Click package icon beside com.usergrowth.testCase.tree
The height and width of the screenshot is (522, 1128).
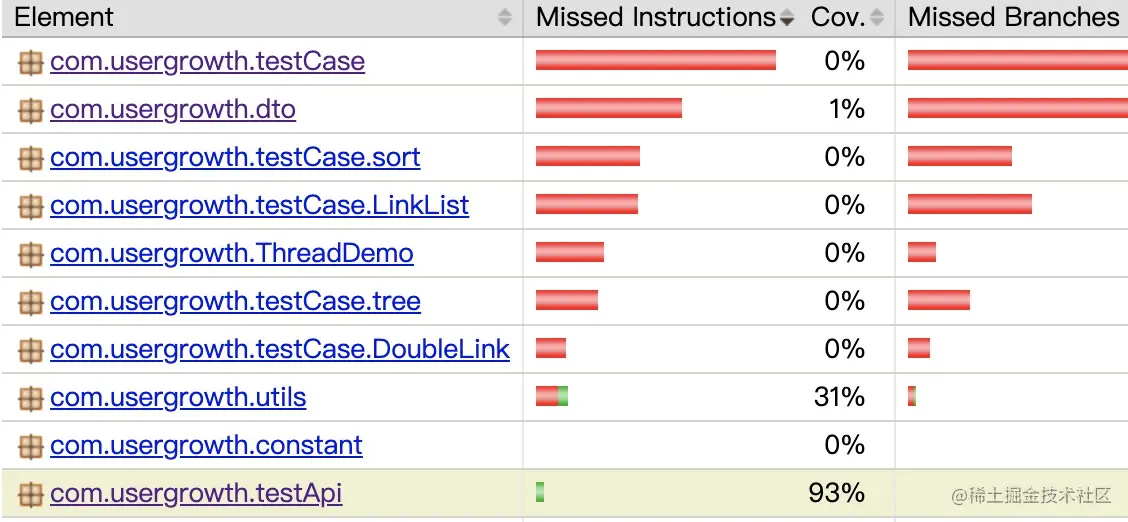pyautogui.click(x=31, y=302)
